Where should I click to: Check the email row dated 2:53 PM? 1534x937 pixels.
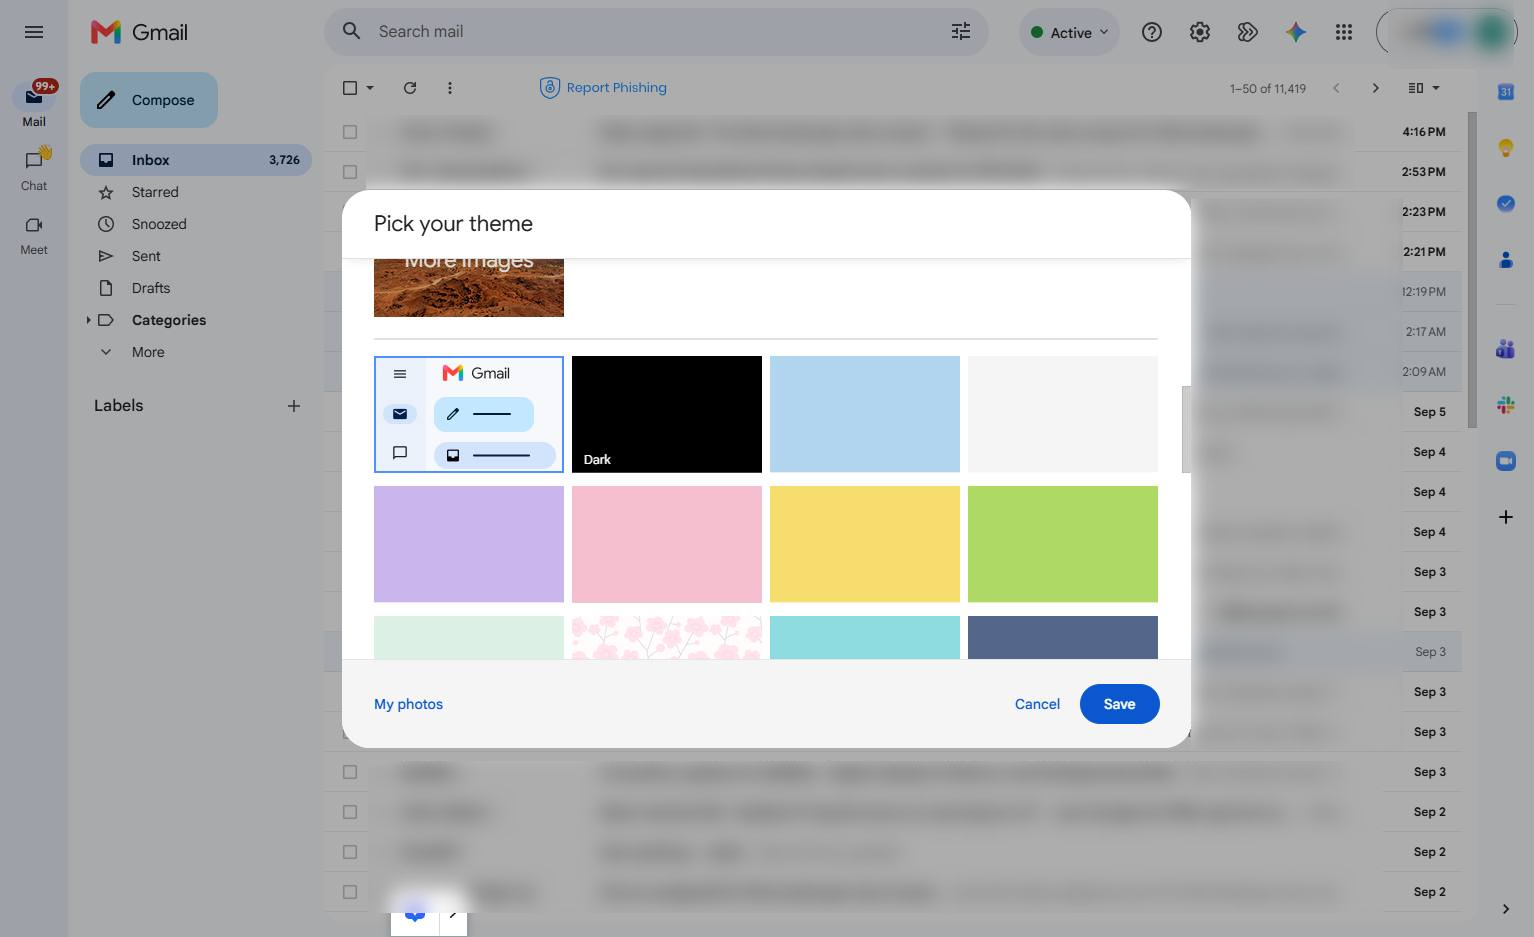(350, 172)
